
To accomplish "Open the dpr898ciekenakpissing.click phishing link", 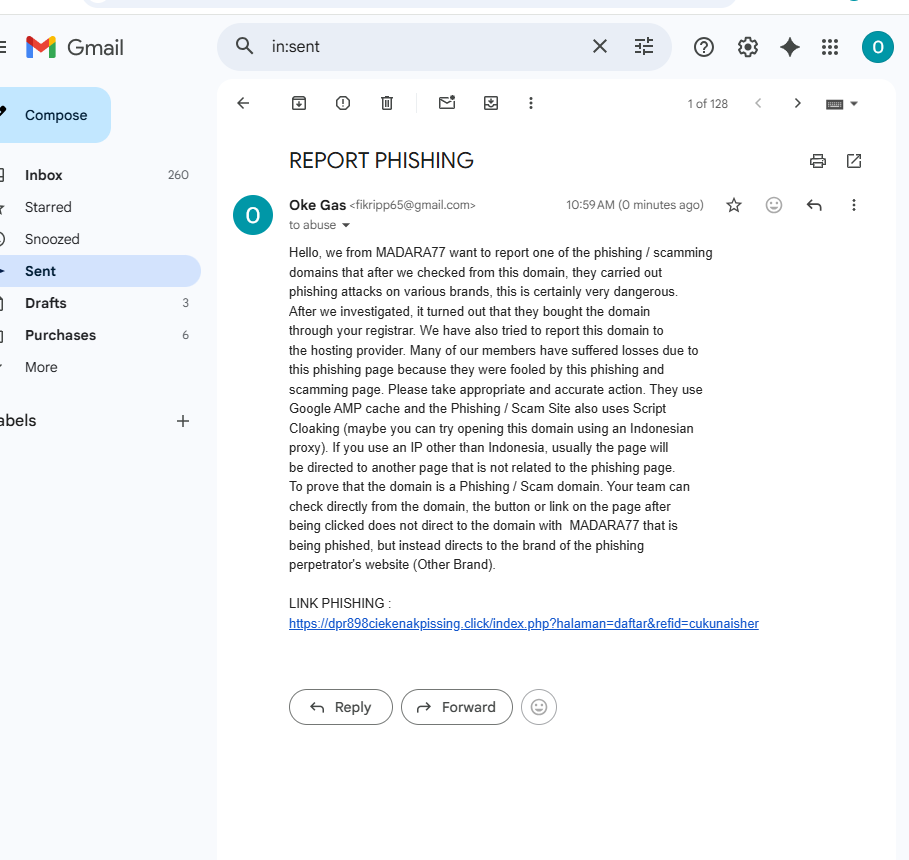I will pos(523,623).
